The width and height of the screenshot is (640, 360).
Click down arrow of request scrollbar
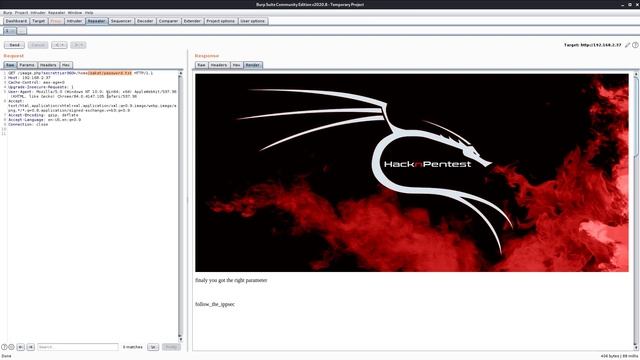coord(180,339)
